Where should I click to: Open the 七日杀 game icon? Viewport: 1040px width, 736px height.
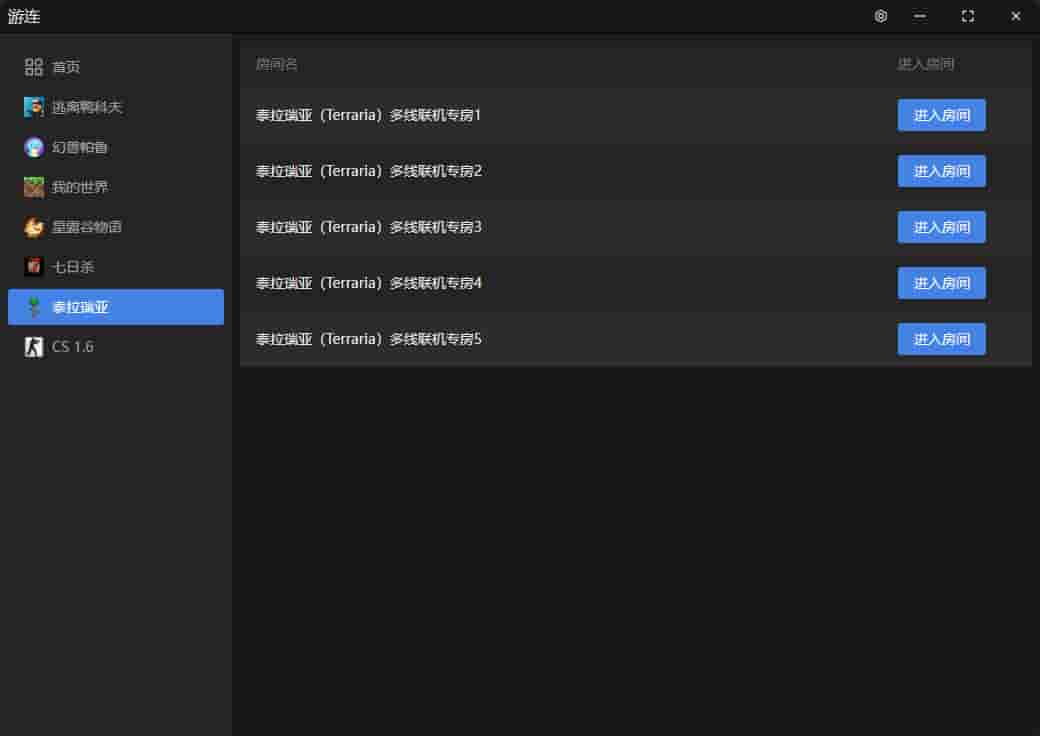34,267
